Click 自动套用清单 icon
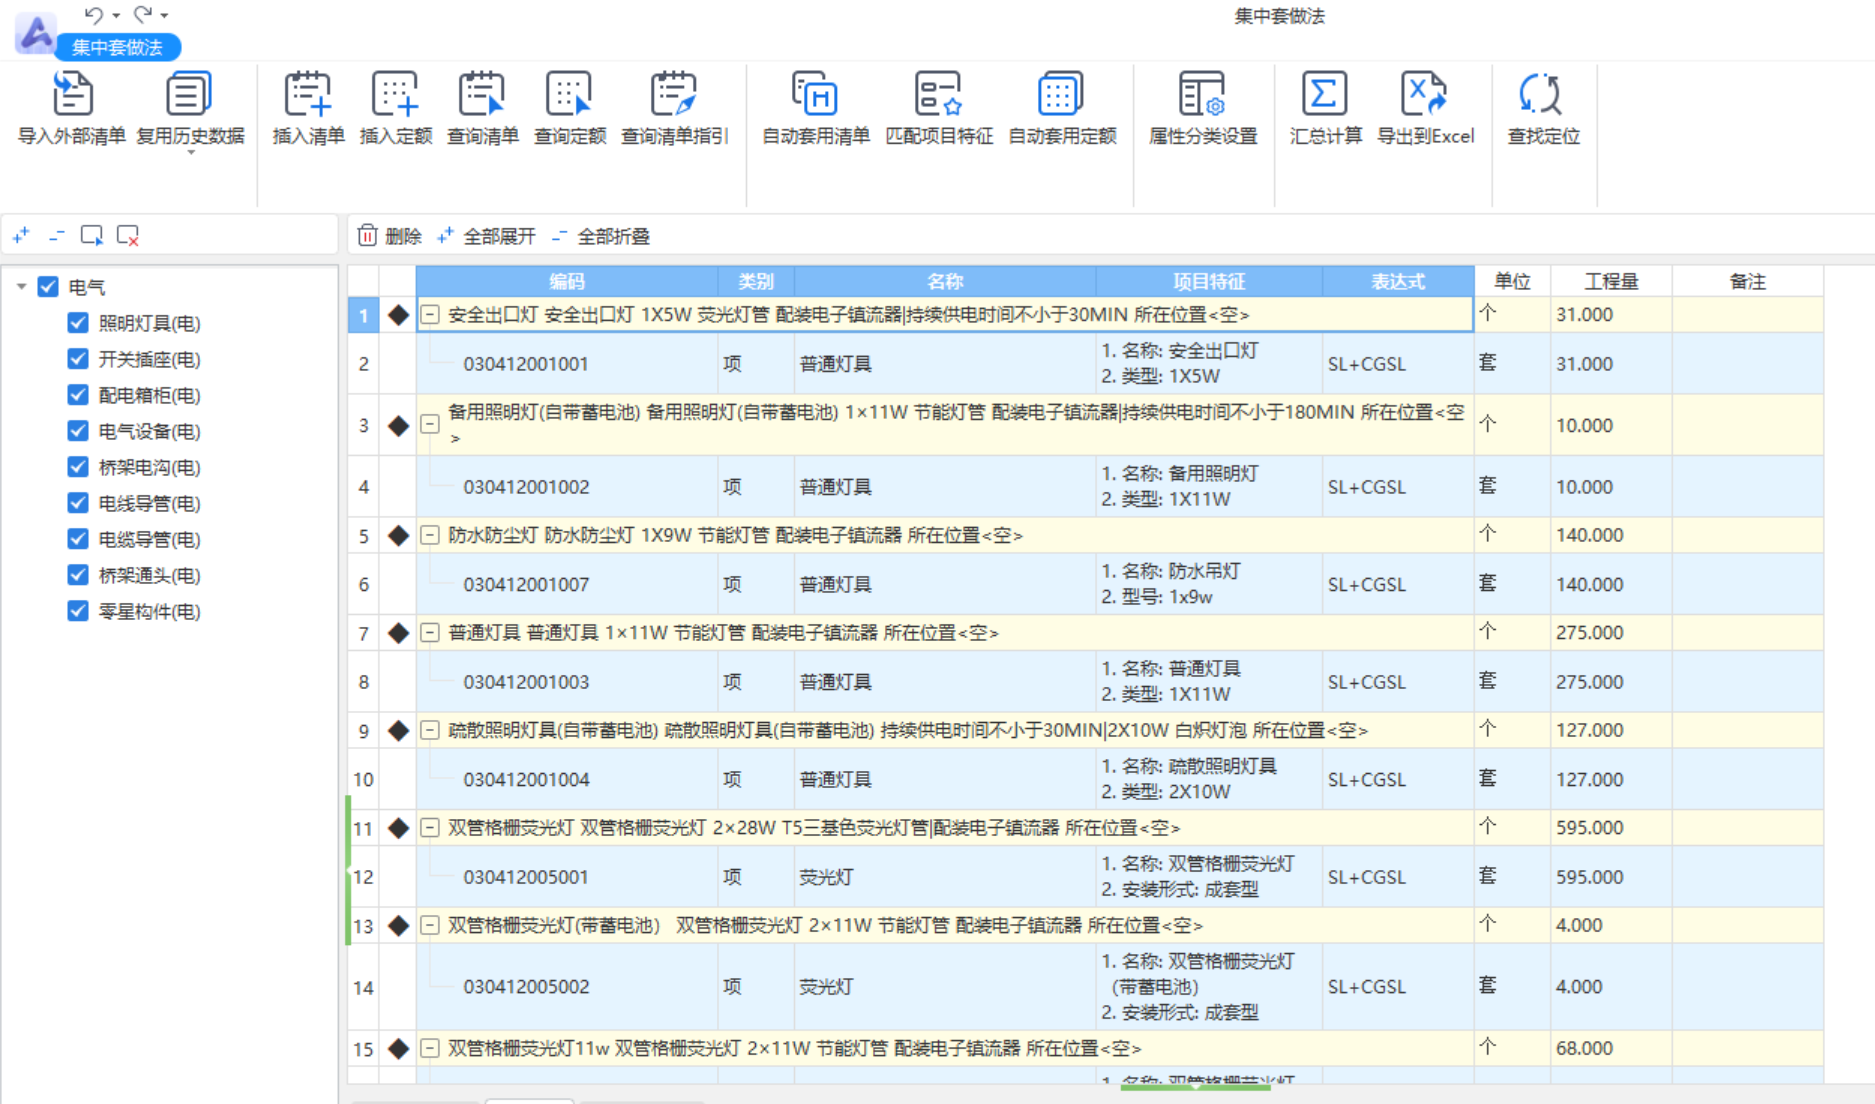 [x=814, y=108]
